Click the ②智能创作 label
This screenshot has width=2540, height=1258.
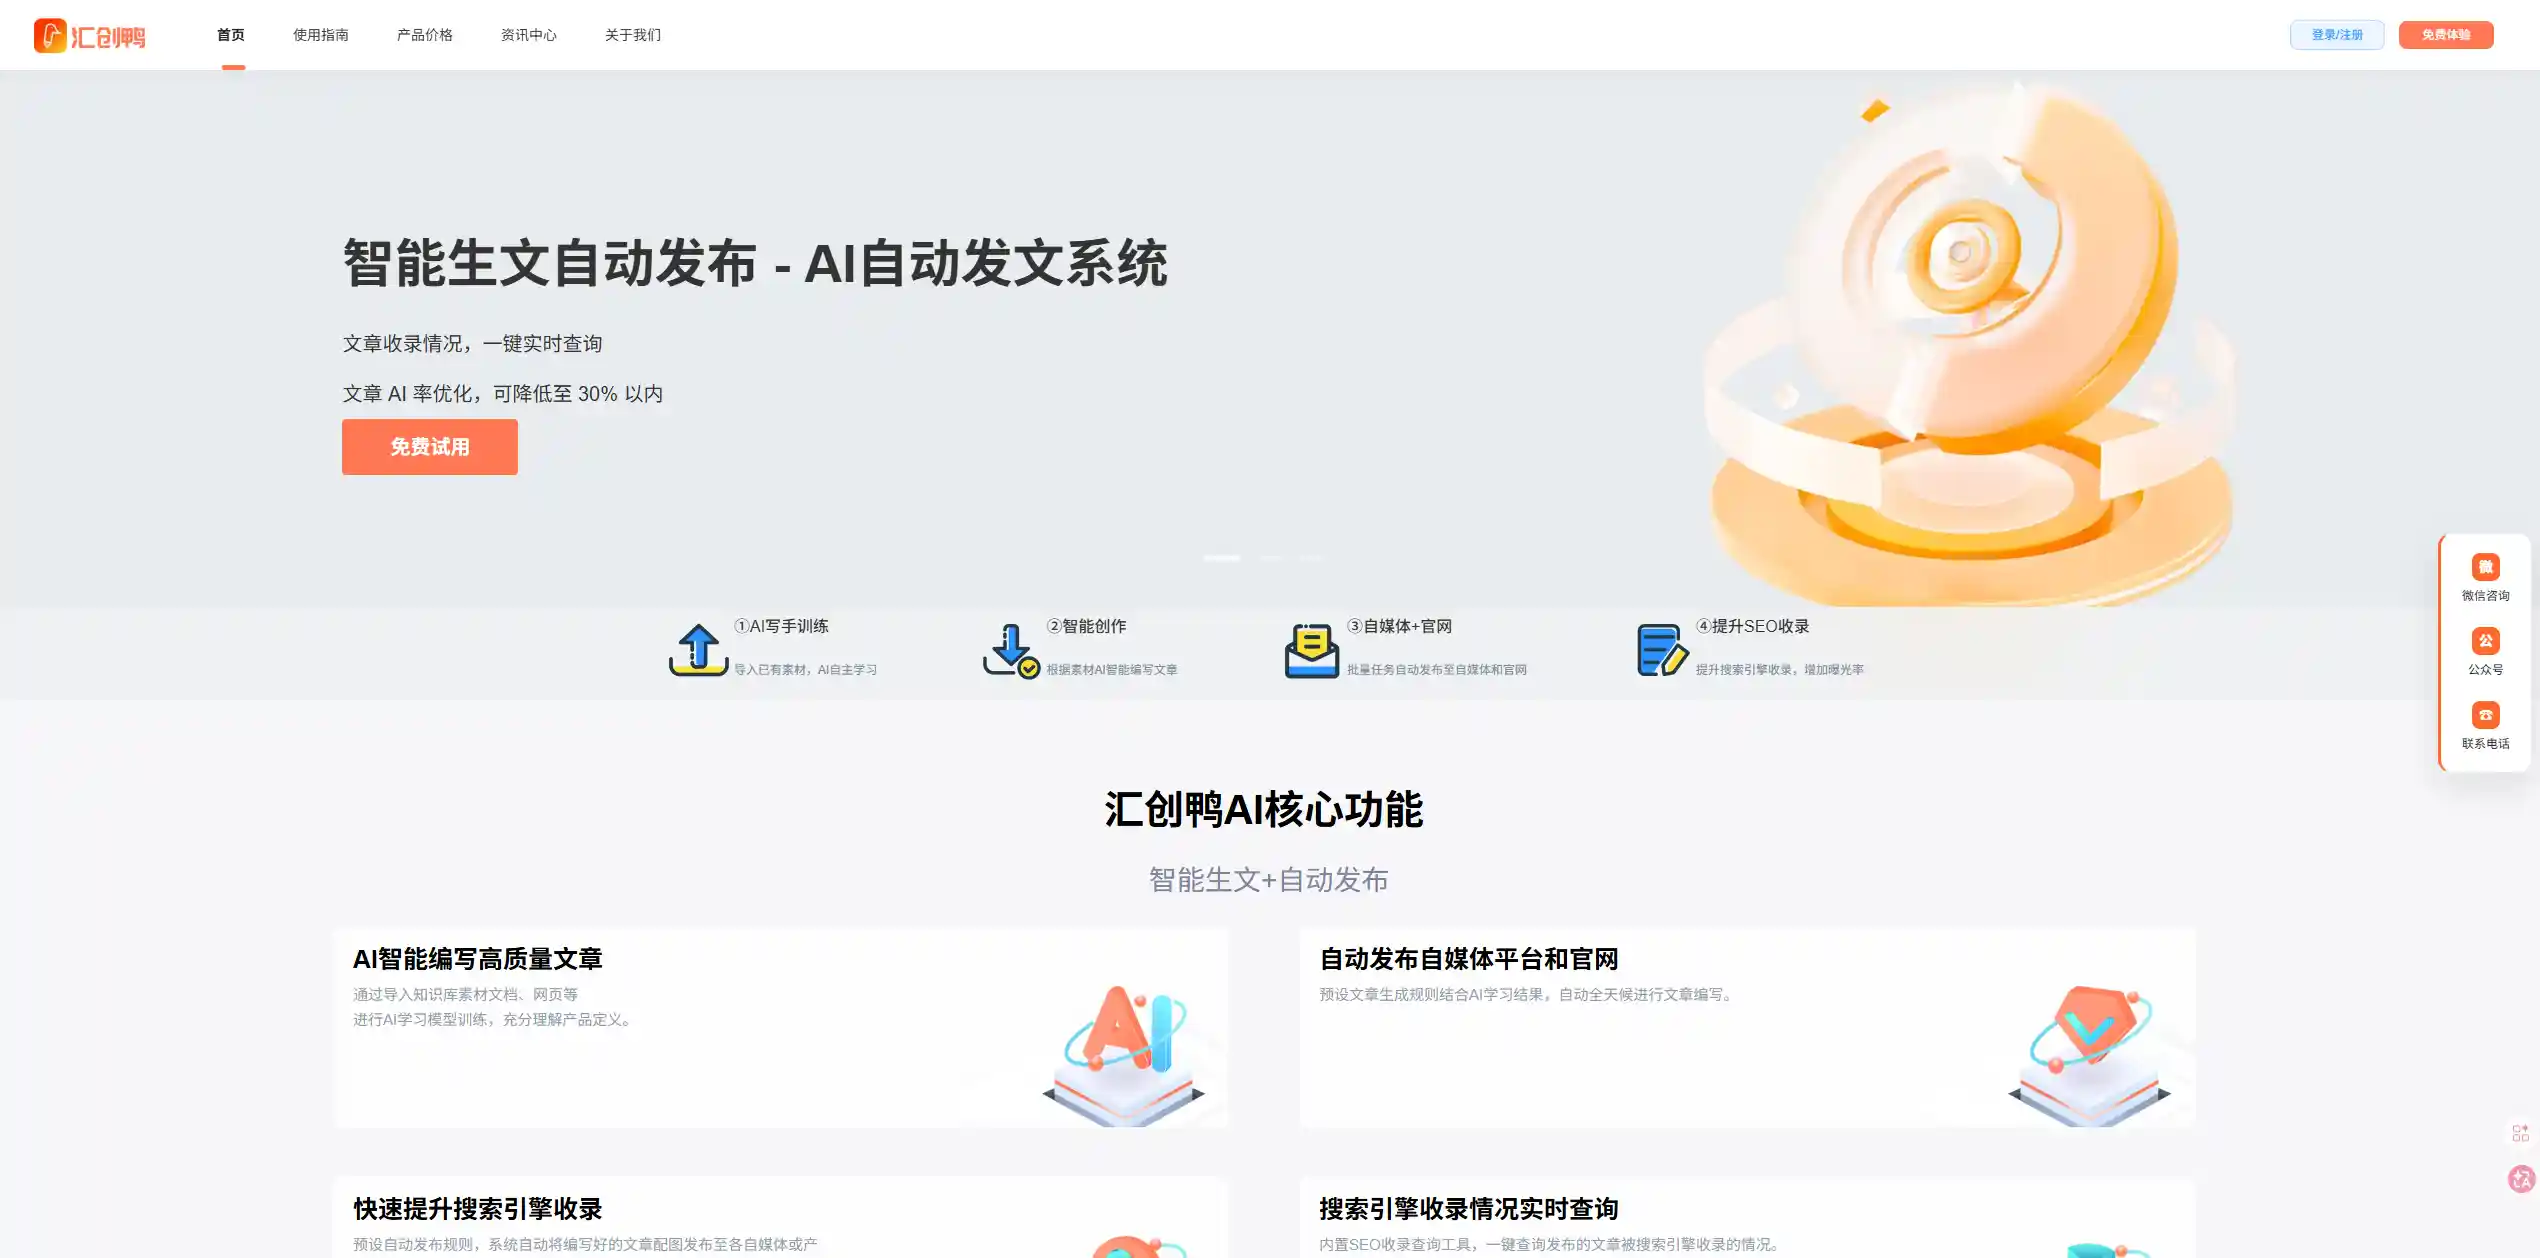click(1087, 626)
